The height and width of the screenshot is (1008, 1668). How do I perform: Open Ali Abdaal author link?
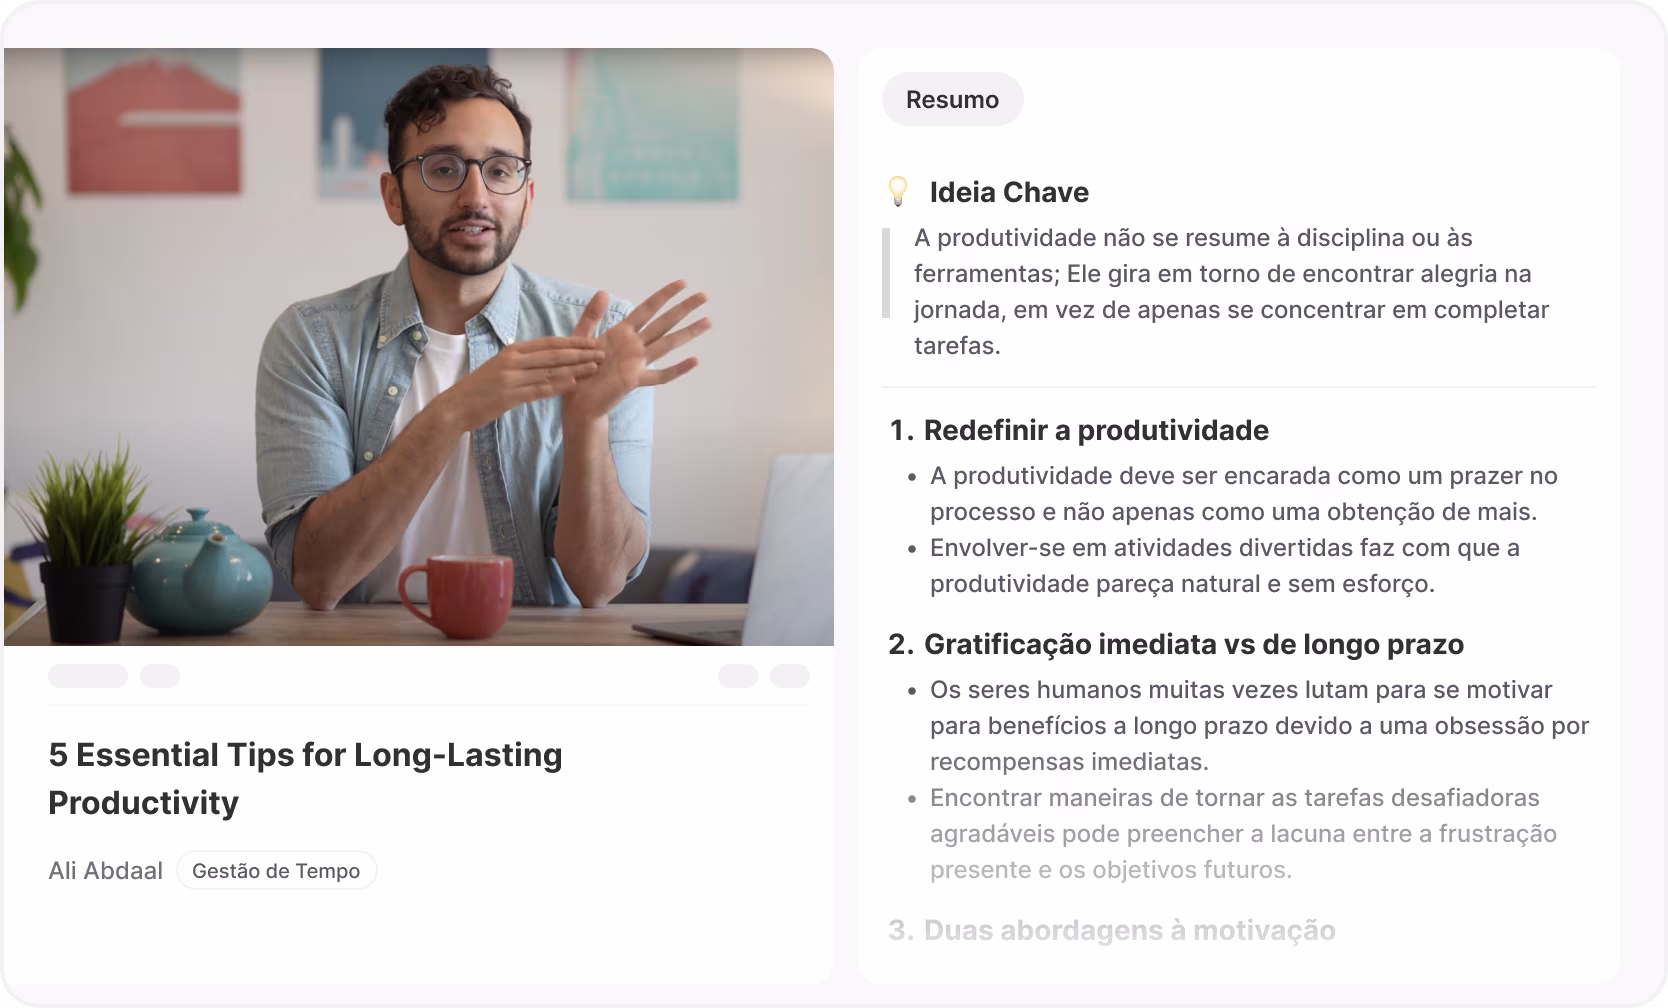(105, 870)
